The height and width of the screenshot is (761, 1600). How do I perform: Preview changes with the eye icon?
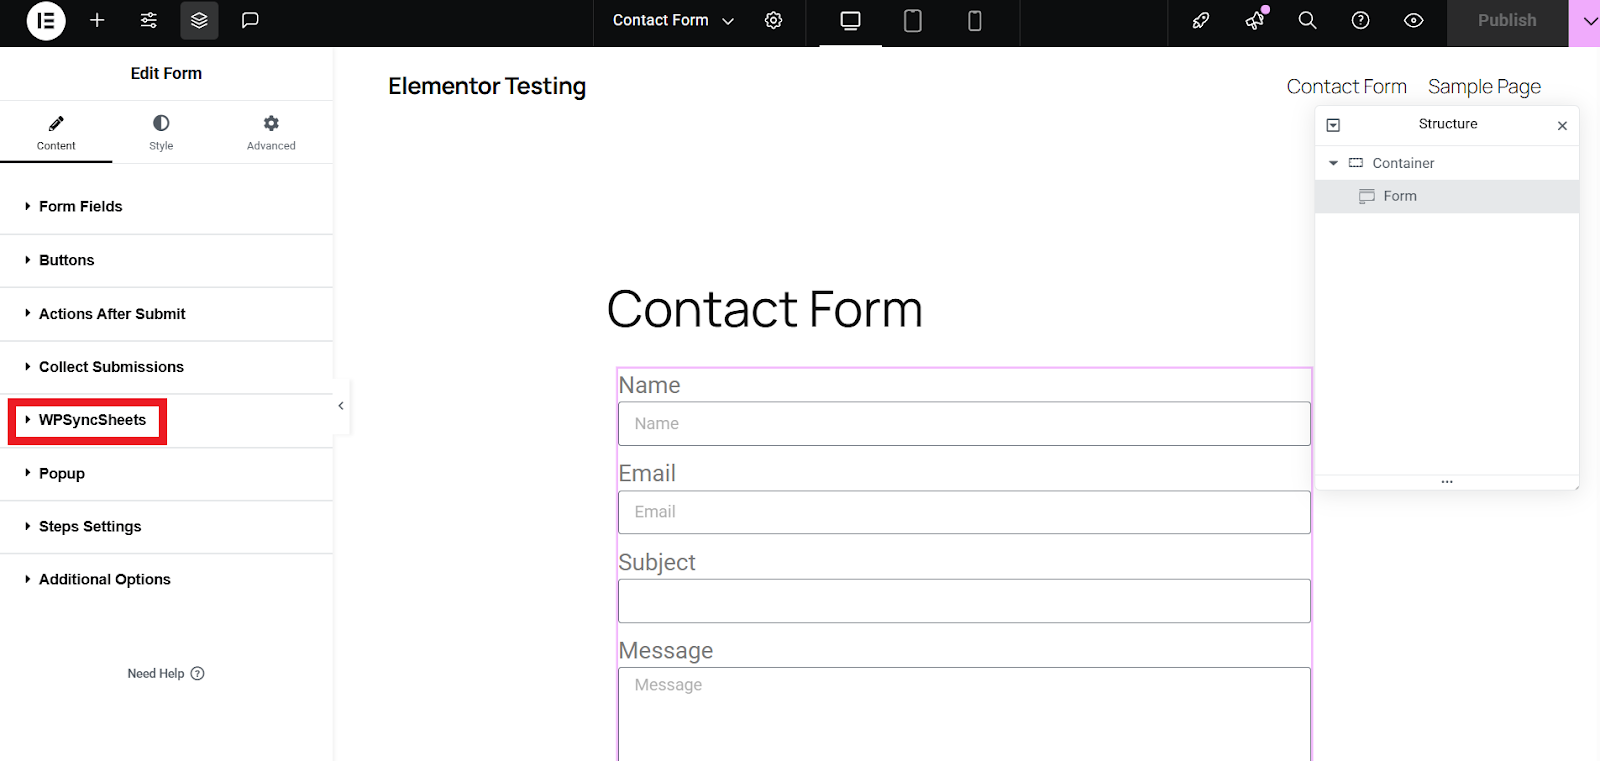pos(1413,20)
